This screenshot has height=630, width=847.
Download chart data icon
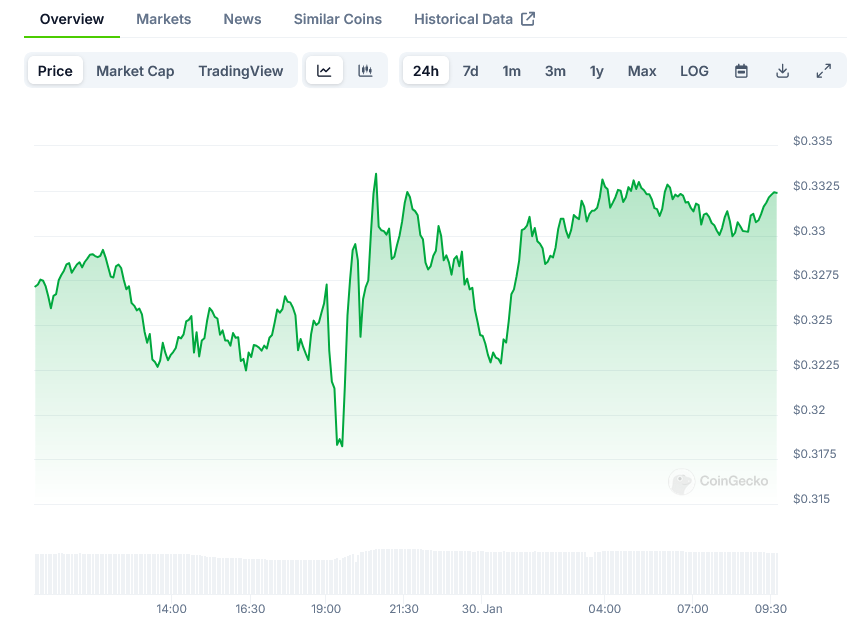click(782, 71)
